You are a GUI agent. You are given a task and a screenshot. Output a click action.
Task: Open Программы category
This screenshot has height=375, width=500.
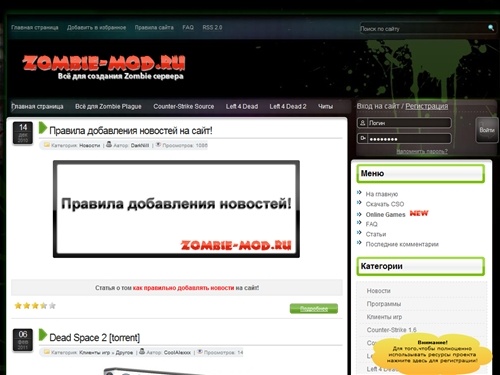(x=384, y=304)
